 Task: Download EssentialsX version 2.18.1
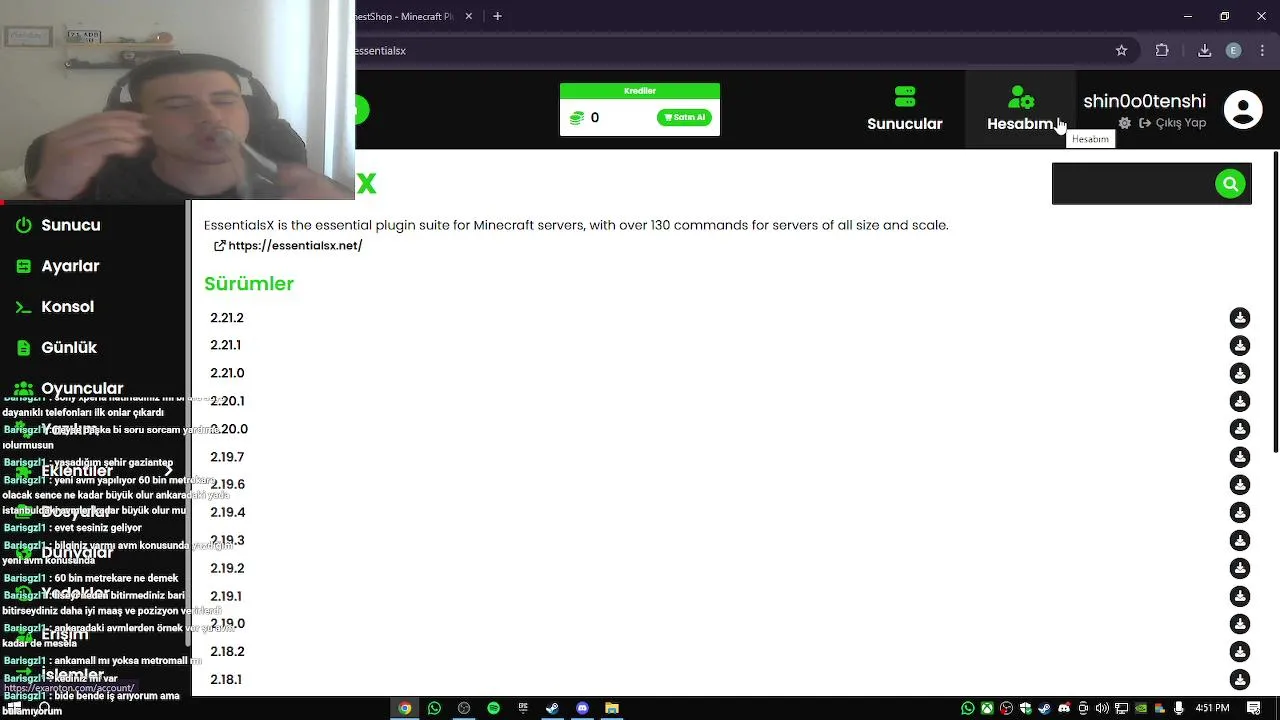pyautogui.click(x=1240, y=680)
